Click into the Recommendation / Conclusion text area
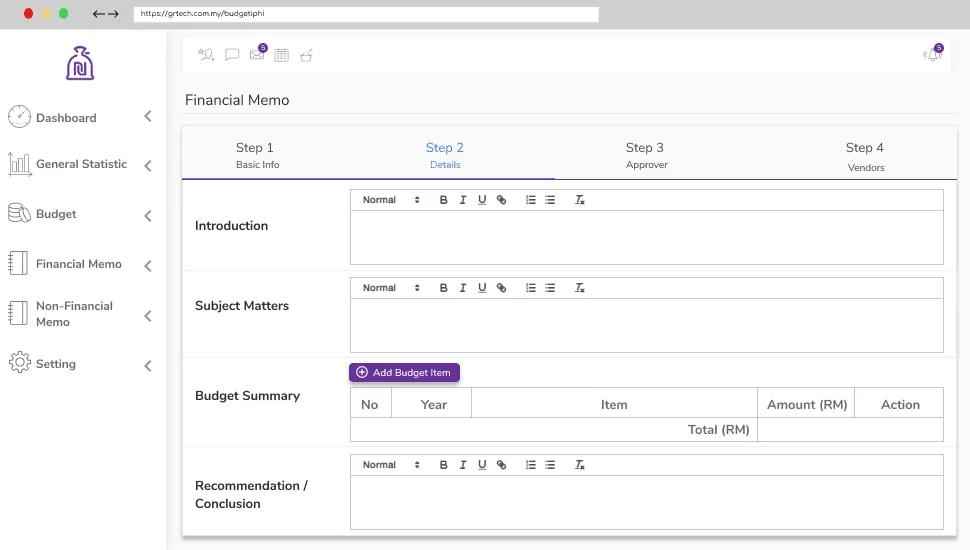 [x=646, y=502]
